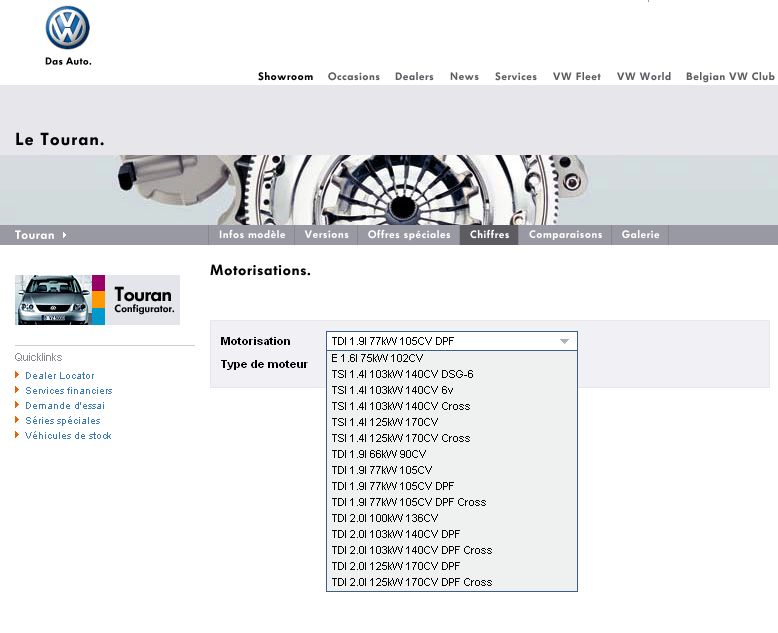
Task: Open Véhicules de stock quicklink
Action: pyautogui.click(x=68, y=436)
